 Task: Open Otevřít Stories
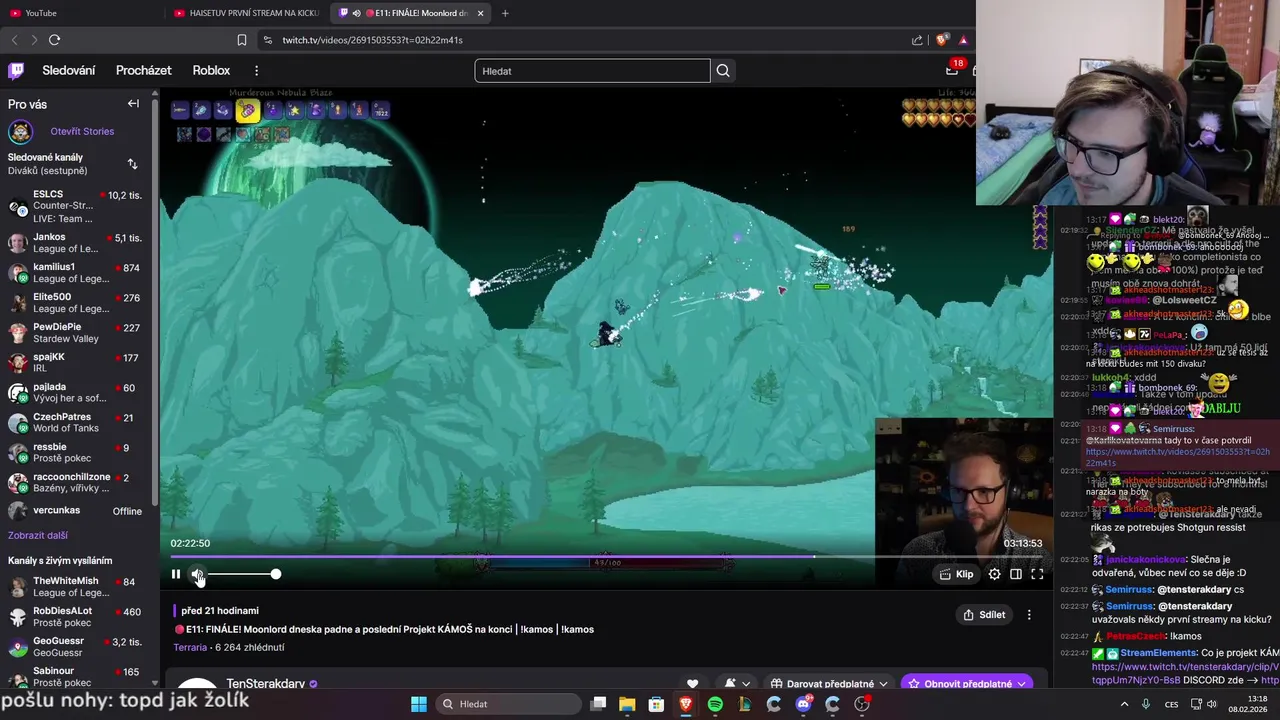(x=82, y=131)
